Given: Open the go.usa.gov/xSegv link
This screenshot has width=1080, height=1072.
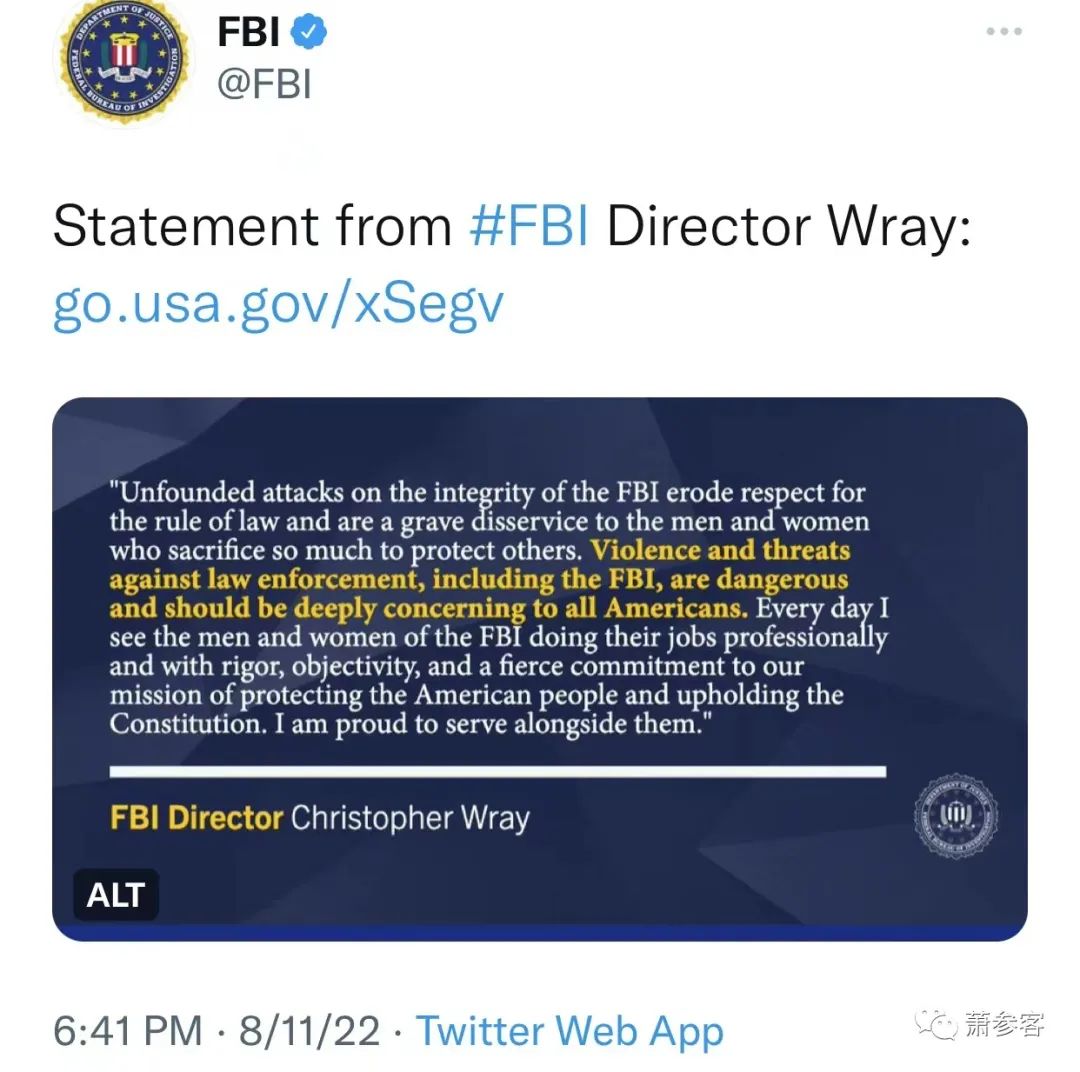Looking at the screenshot, I should point(278,302).
